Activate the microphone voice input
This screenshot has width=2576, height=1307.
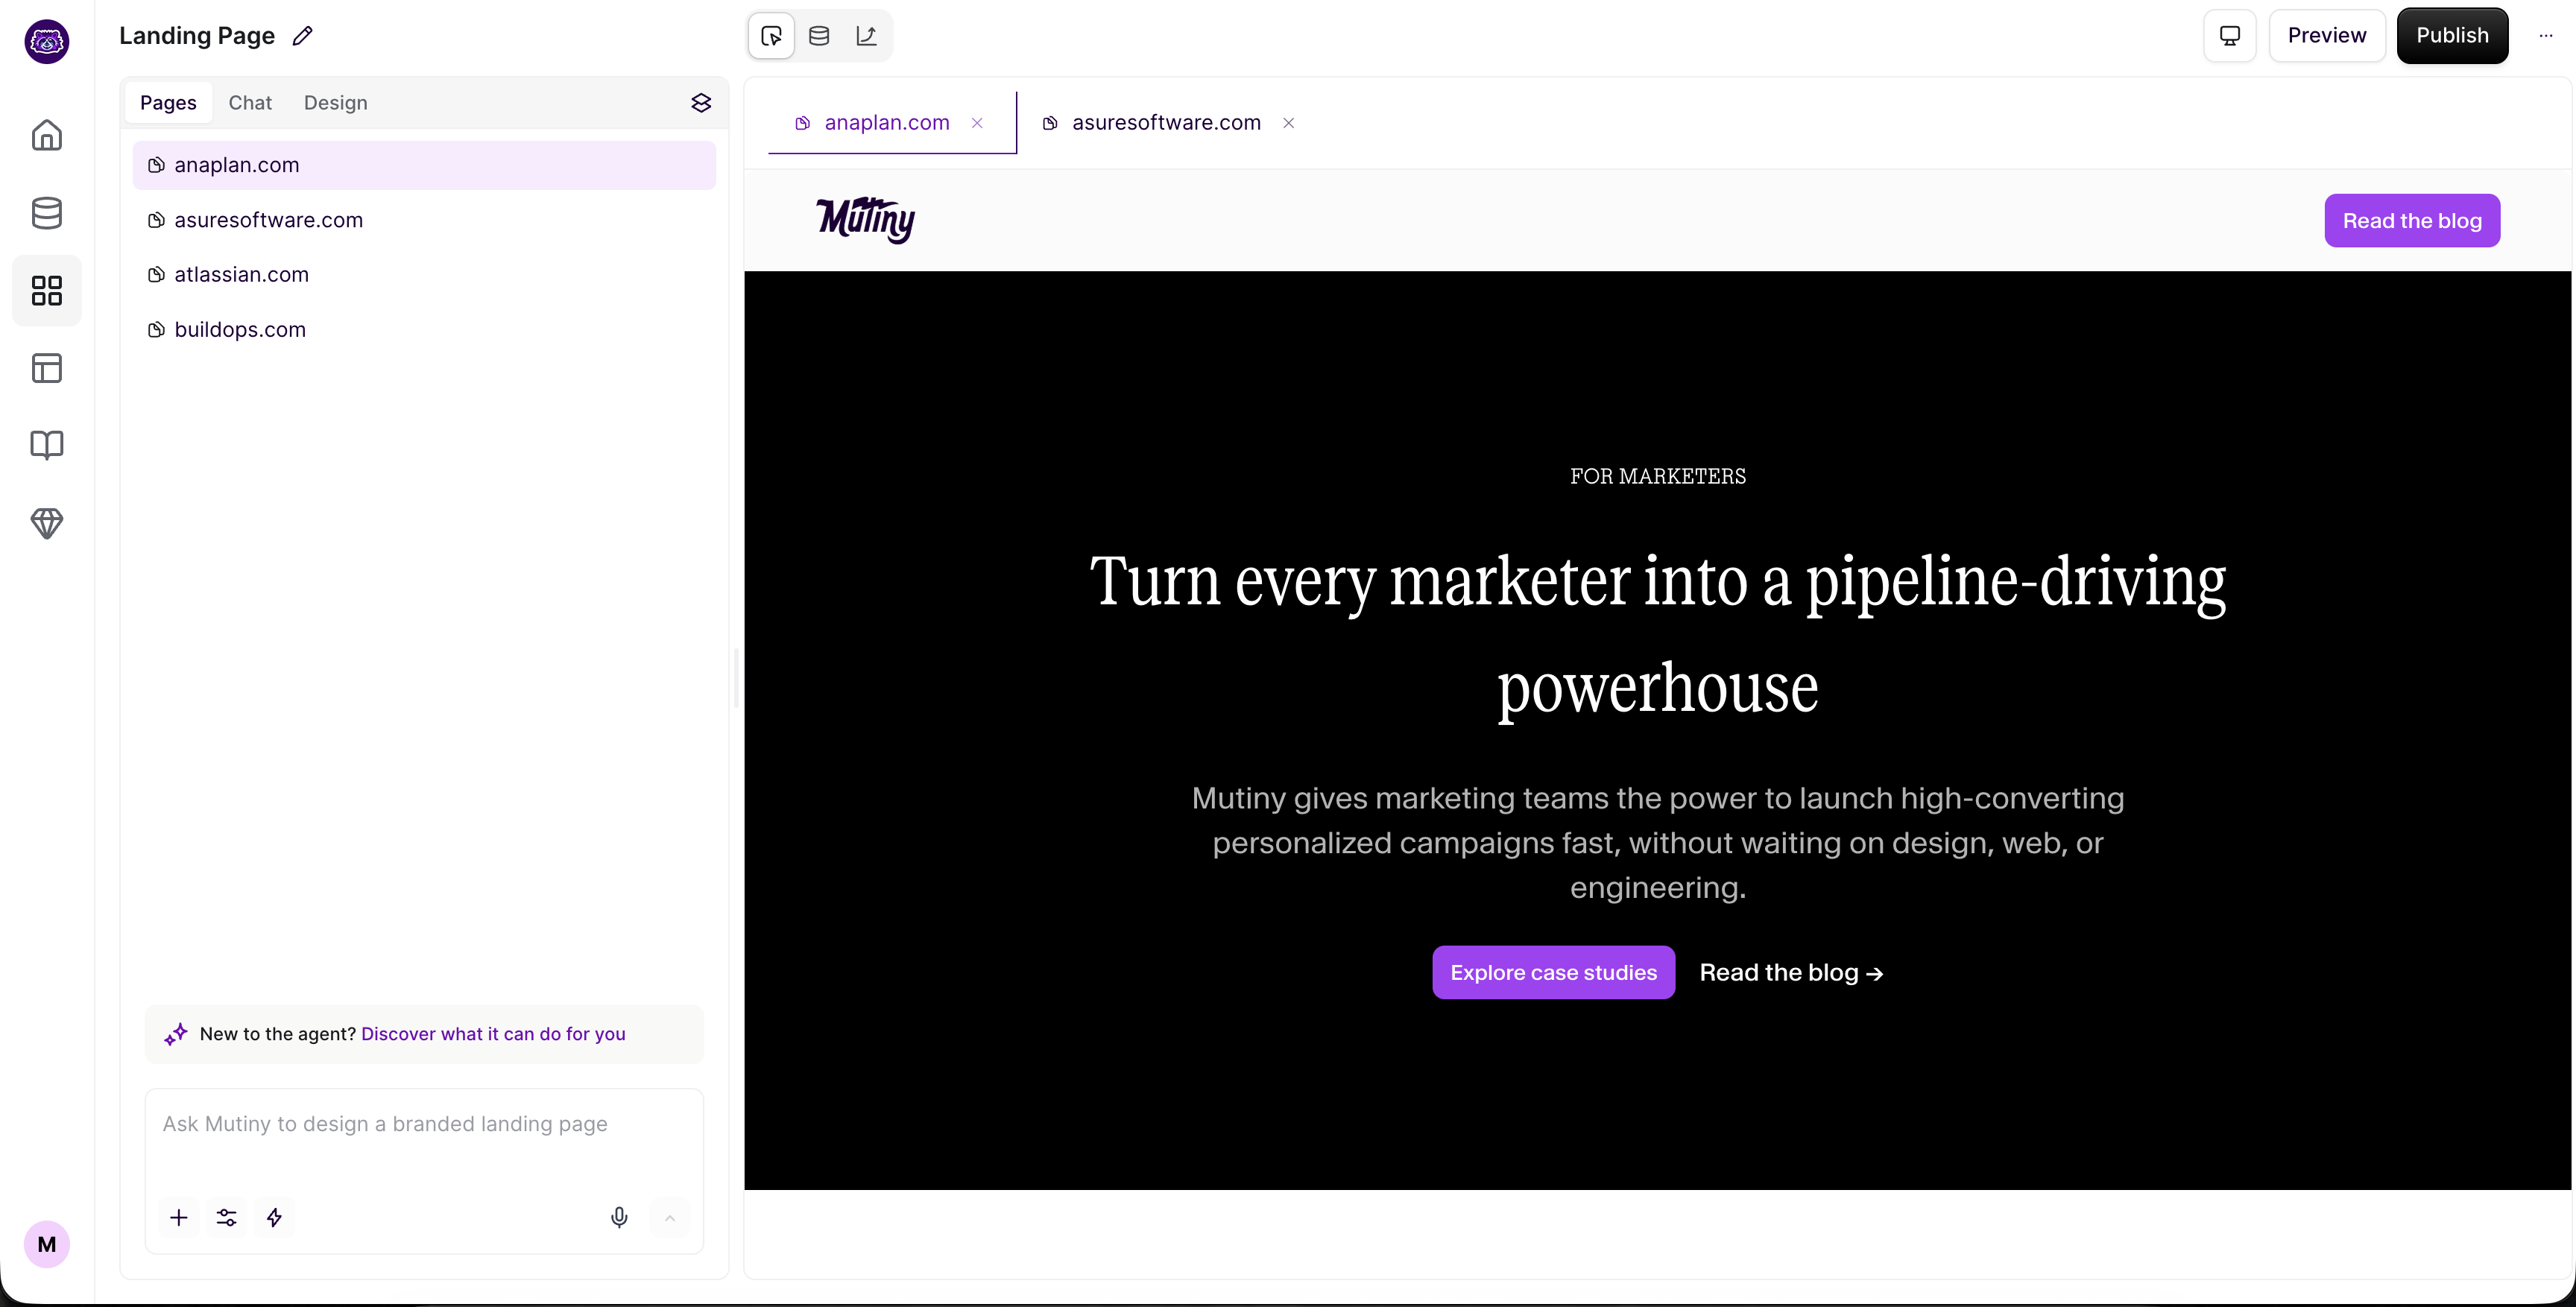(x=620, y=1217)
